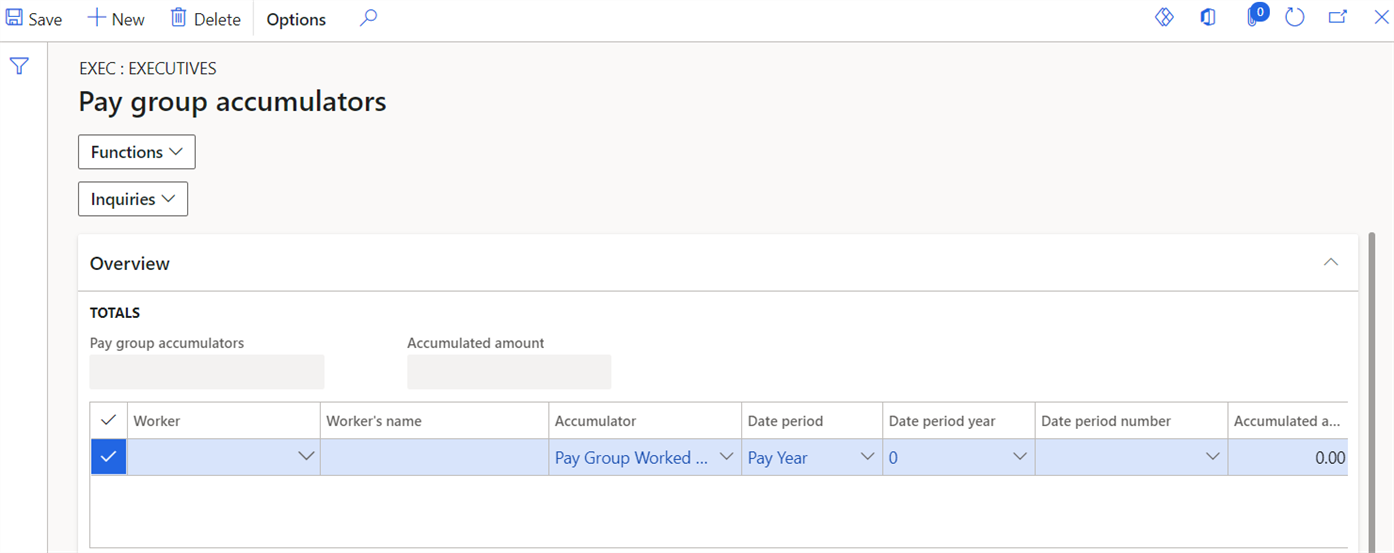Open the Worker cell dropdown
The width and height of the screenshot is (1394, 553).
(x=306, y=457)
